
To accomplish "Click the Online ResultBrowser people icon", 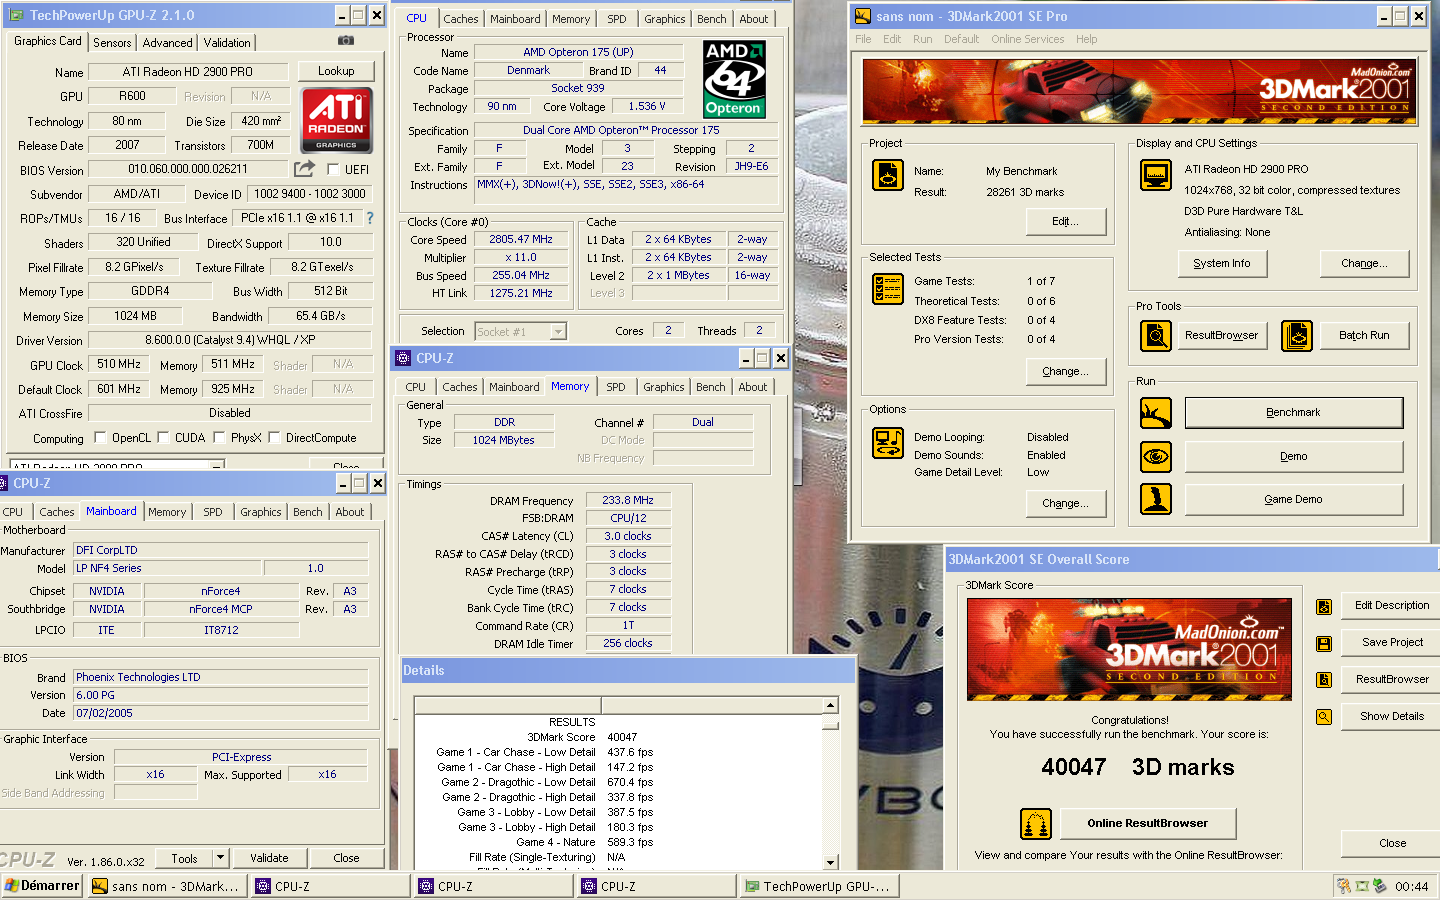I will pyautogui.click(x=1036, y=824).
